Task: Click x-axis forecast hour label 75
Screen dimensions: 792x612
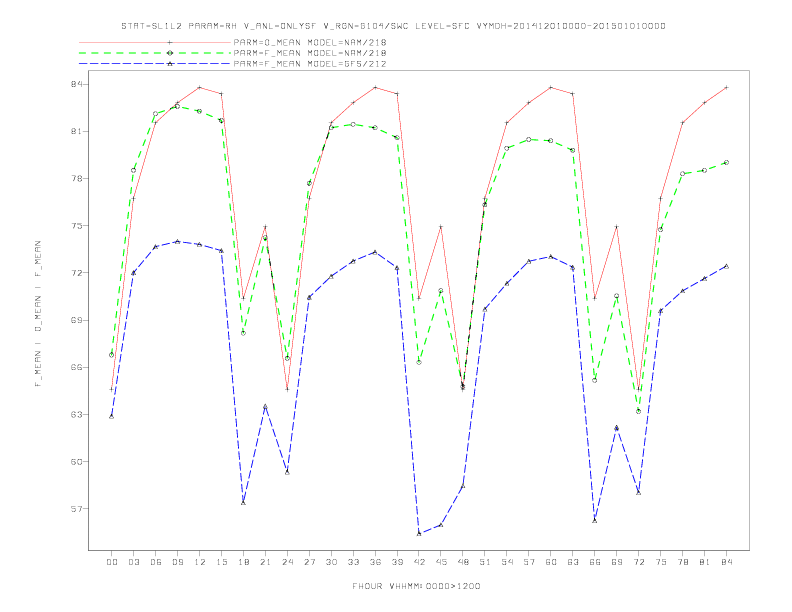Action: point(661,562)
